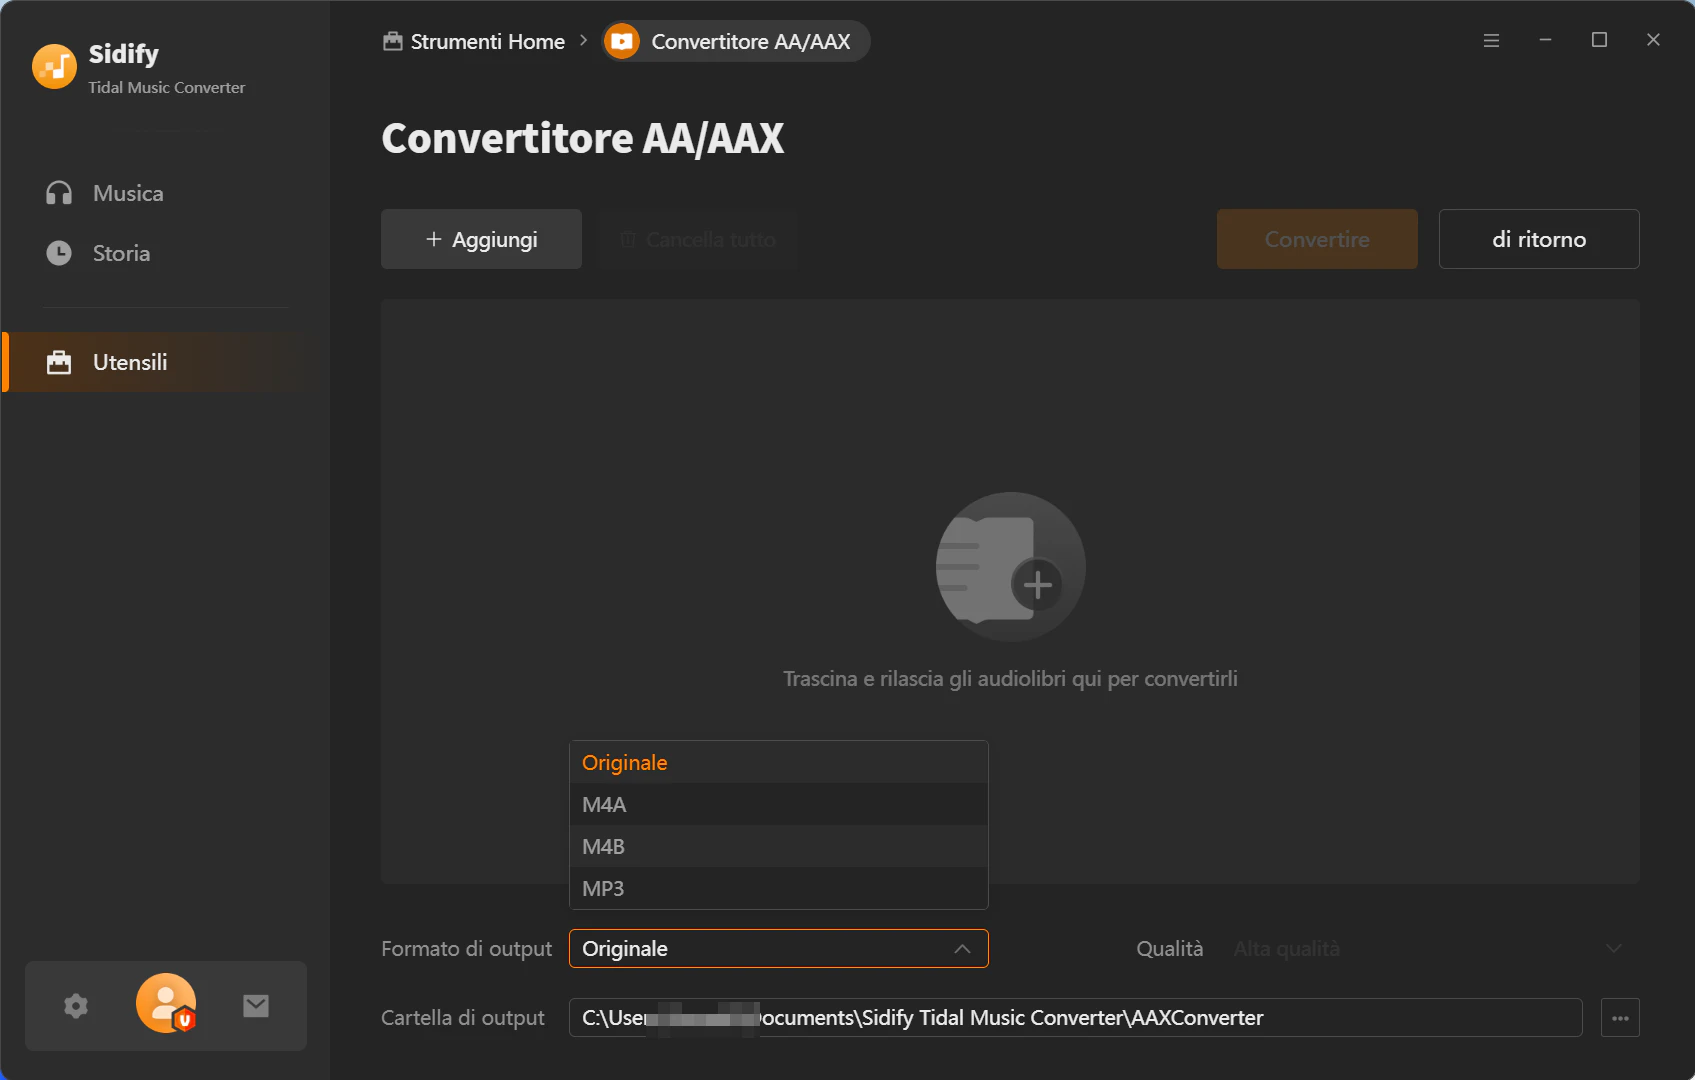Click the add audiobook drop icon
The height and width of the screenshot is (1080, 1695).
pyautogui.click(x=1010, y=567)
